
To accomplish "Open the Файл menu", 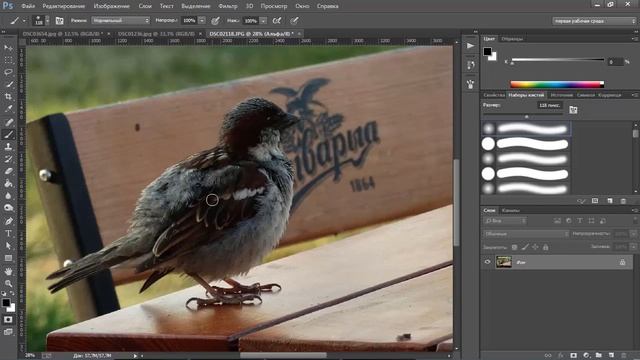I will (x=28, y=6).
